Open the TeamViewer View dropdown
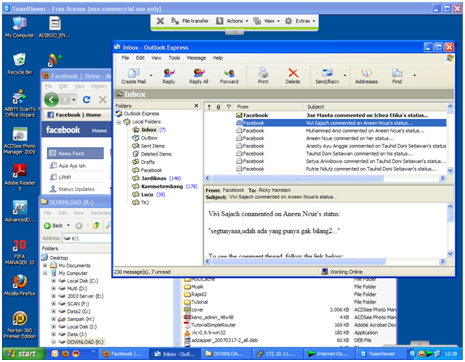The height and width of the screenshot is (362, 465). pyautogui.click(x=266, y=21)
